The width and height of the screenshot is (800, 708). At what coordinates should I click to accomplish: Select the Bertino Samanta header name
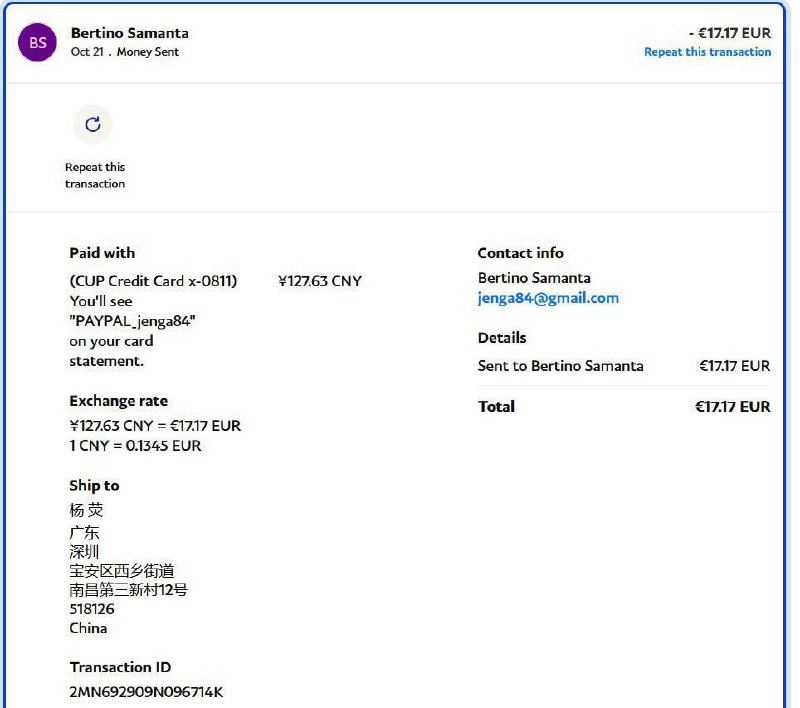coord(129,33)
